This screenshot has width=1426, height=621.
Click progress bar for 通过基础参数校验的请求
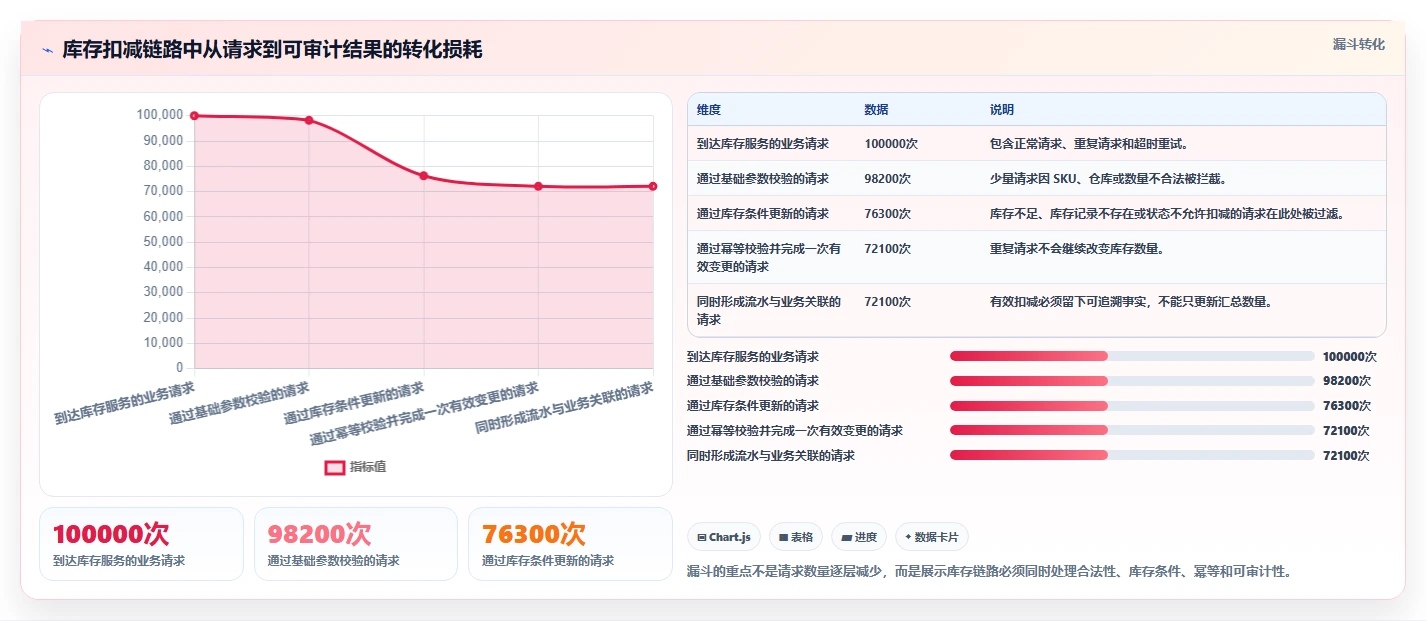click(x=1132, y=381)
